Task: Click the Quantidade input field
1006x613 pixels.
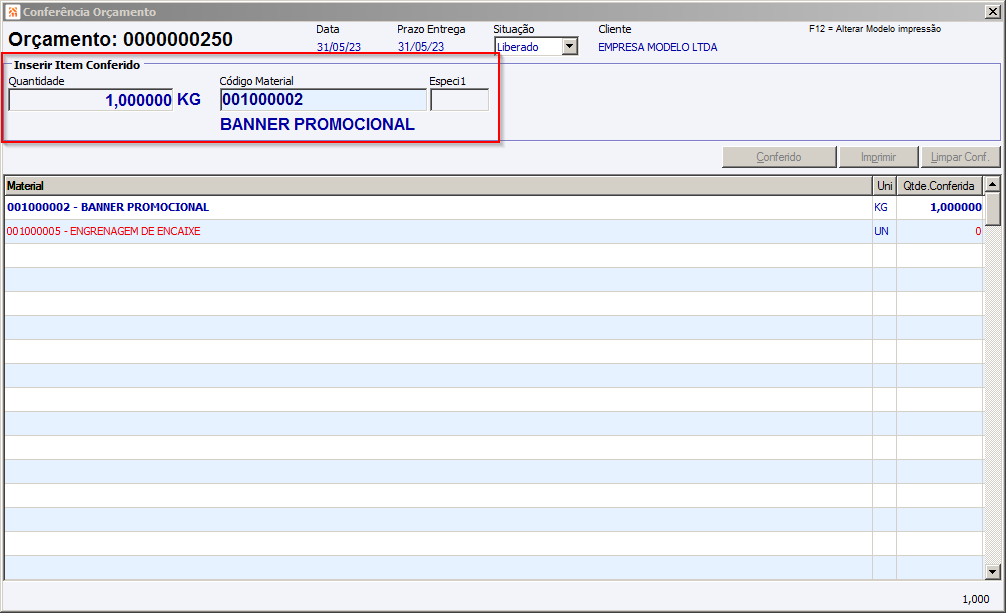Action: point(90,100)
